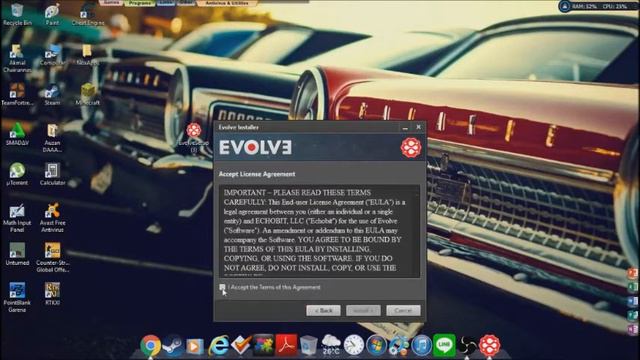The height and width of the screenshot is (360, 640).
Task: Open Evolve from the dock
Action: pos(490,345)
